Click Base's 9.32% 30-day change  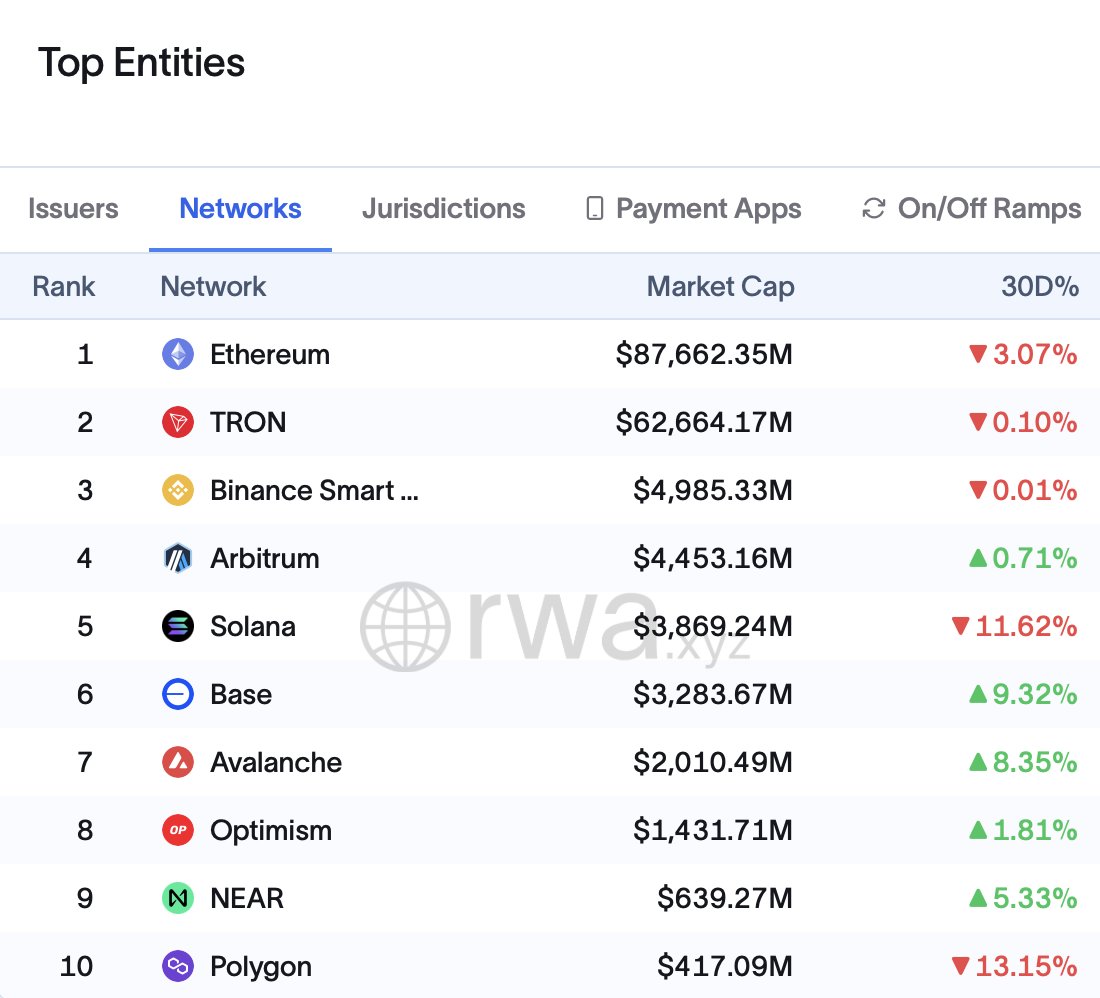tap(1024, 694)
